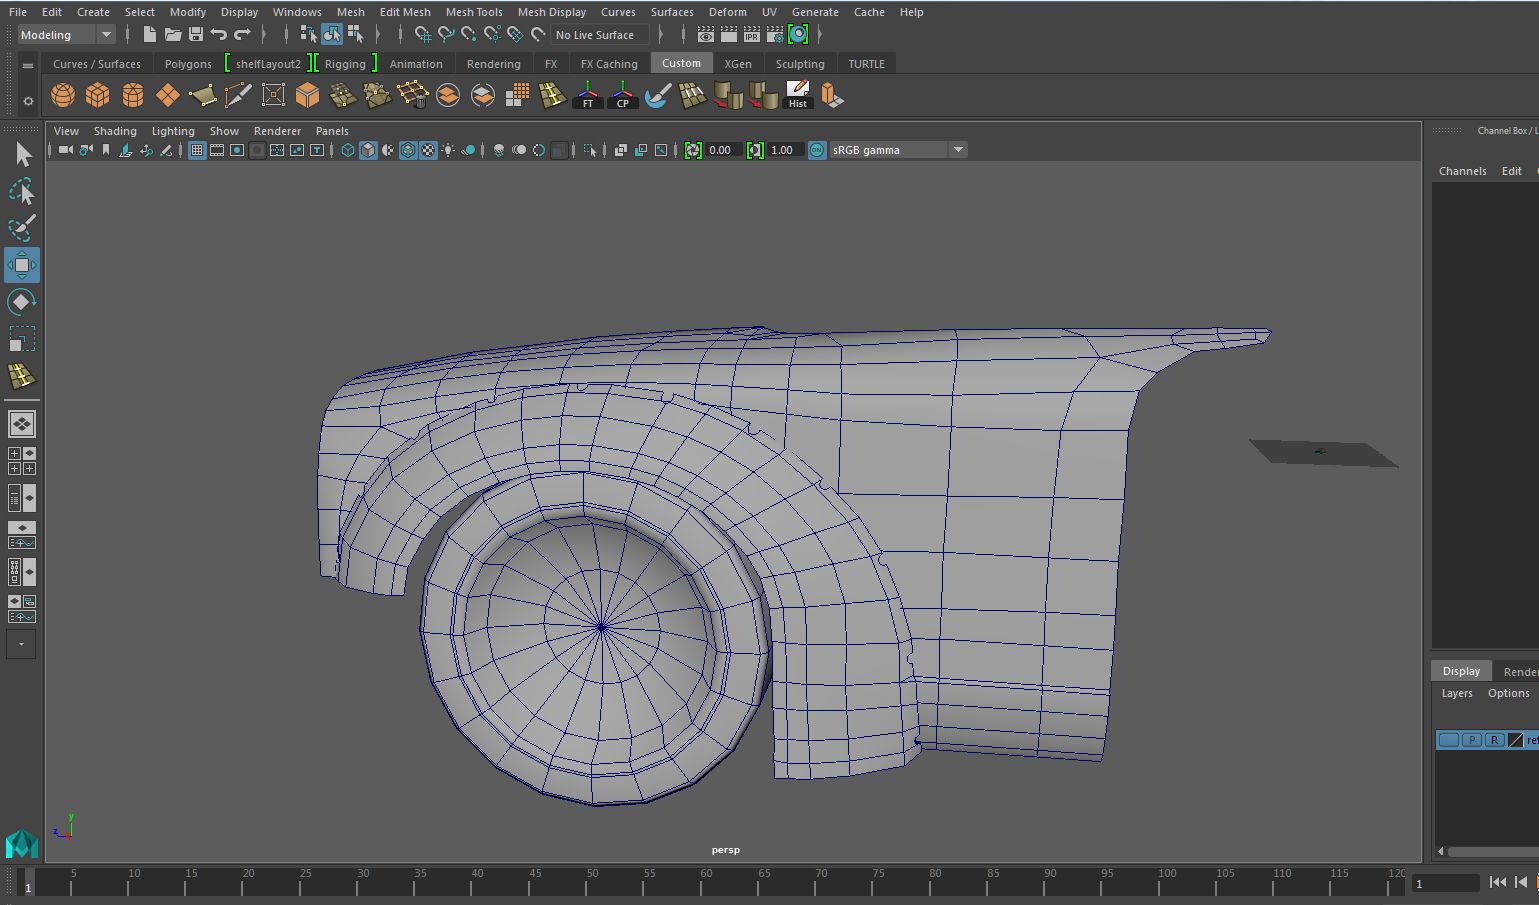Viewport: 1539px width, 905px height.
Task: Switch to the Sculpting shelf tab
Action: click(800, 62)
